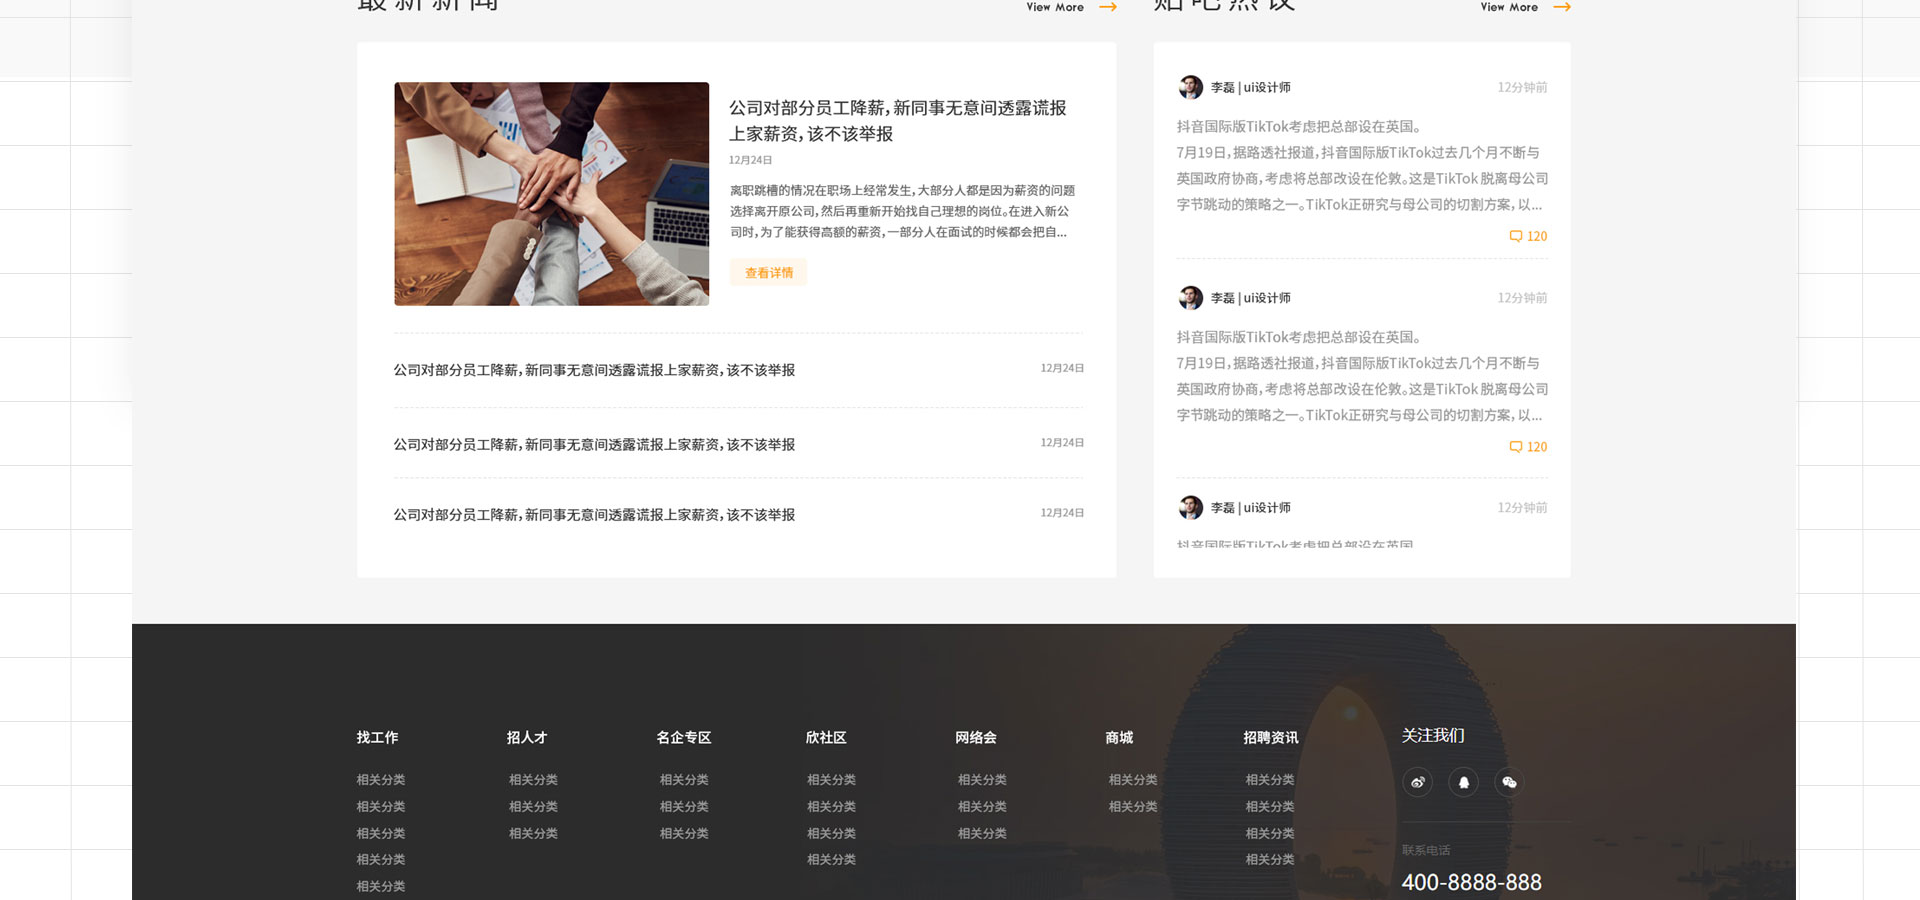The height and width of the screenshot is (900, 1920).
Task: Open the last news item in list
Action: pos(594,515)
